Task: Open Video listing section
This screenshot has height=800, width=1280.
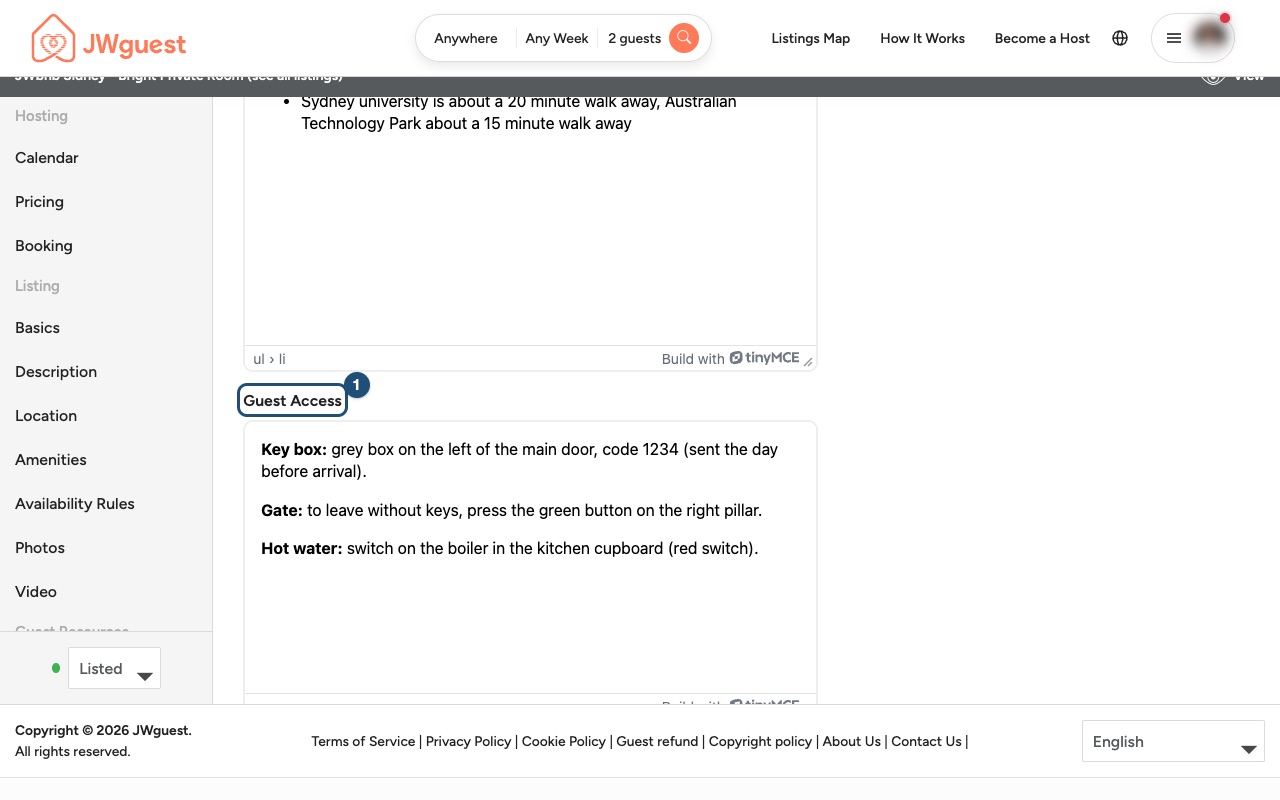Action: 36,592
